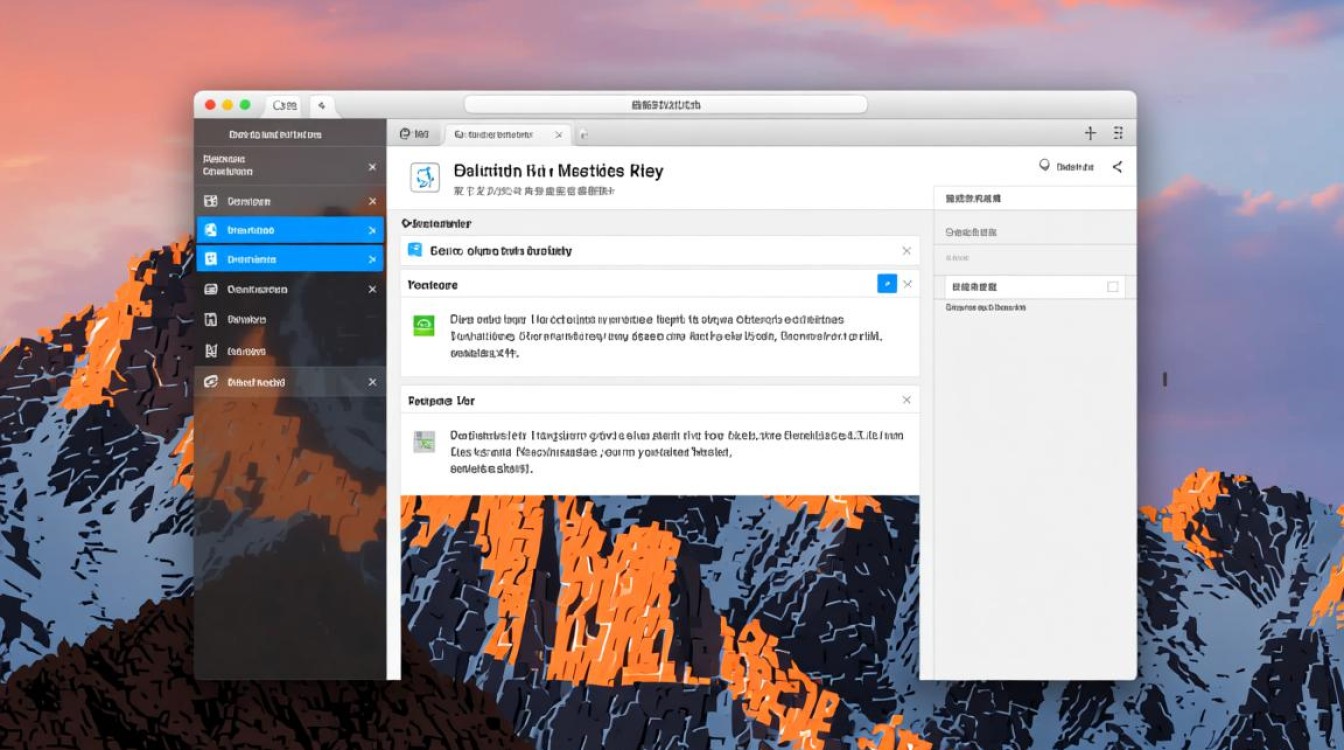The height and width of the screenshot is (750, 1344).
Task: Tick the empty checkbox in the right panel
Action: (1112, 287)
